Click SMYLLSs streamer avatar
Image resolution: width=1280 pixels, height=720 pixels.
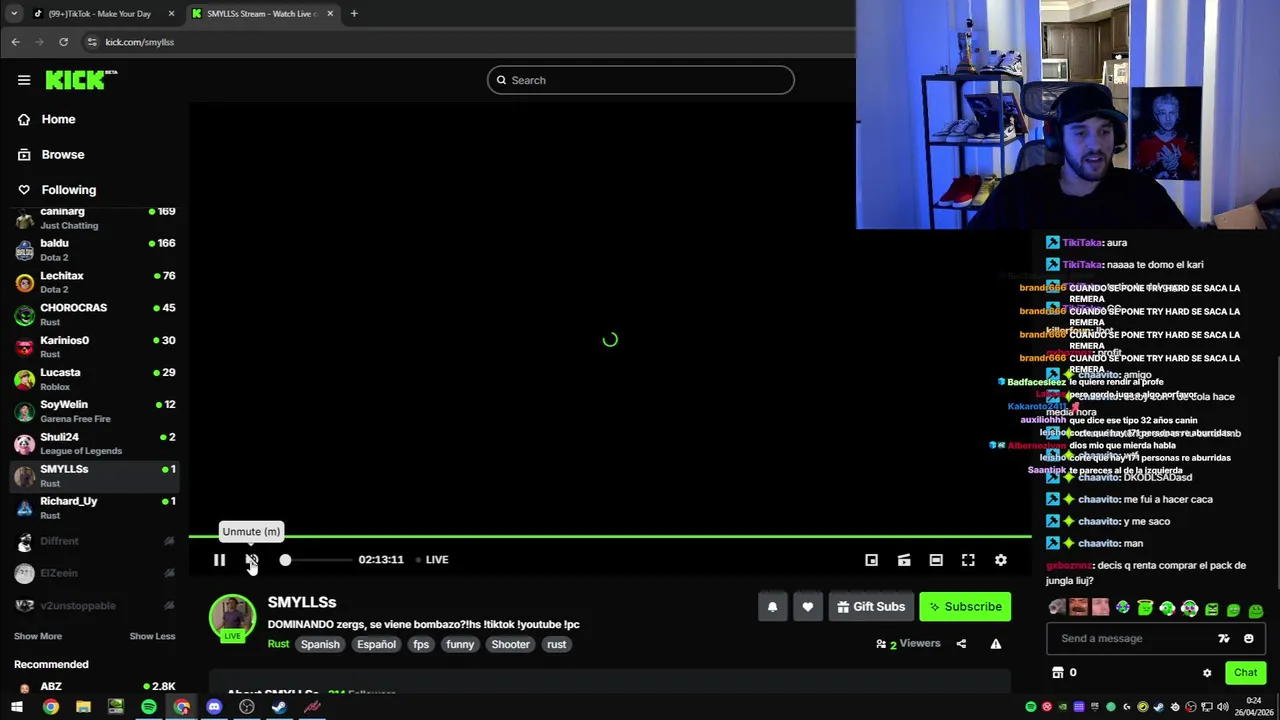[x=232, y=617]
